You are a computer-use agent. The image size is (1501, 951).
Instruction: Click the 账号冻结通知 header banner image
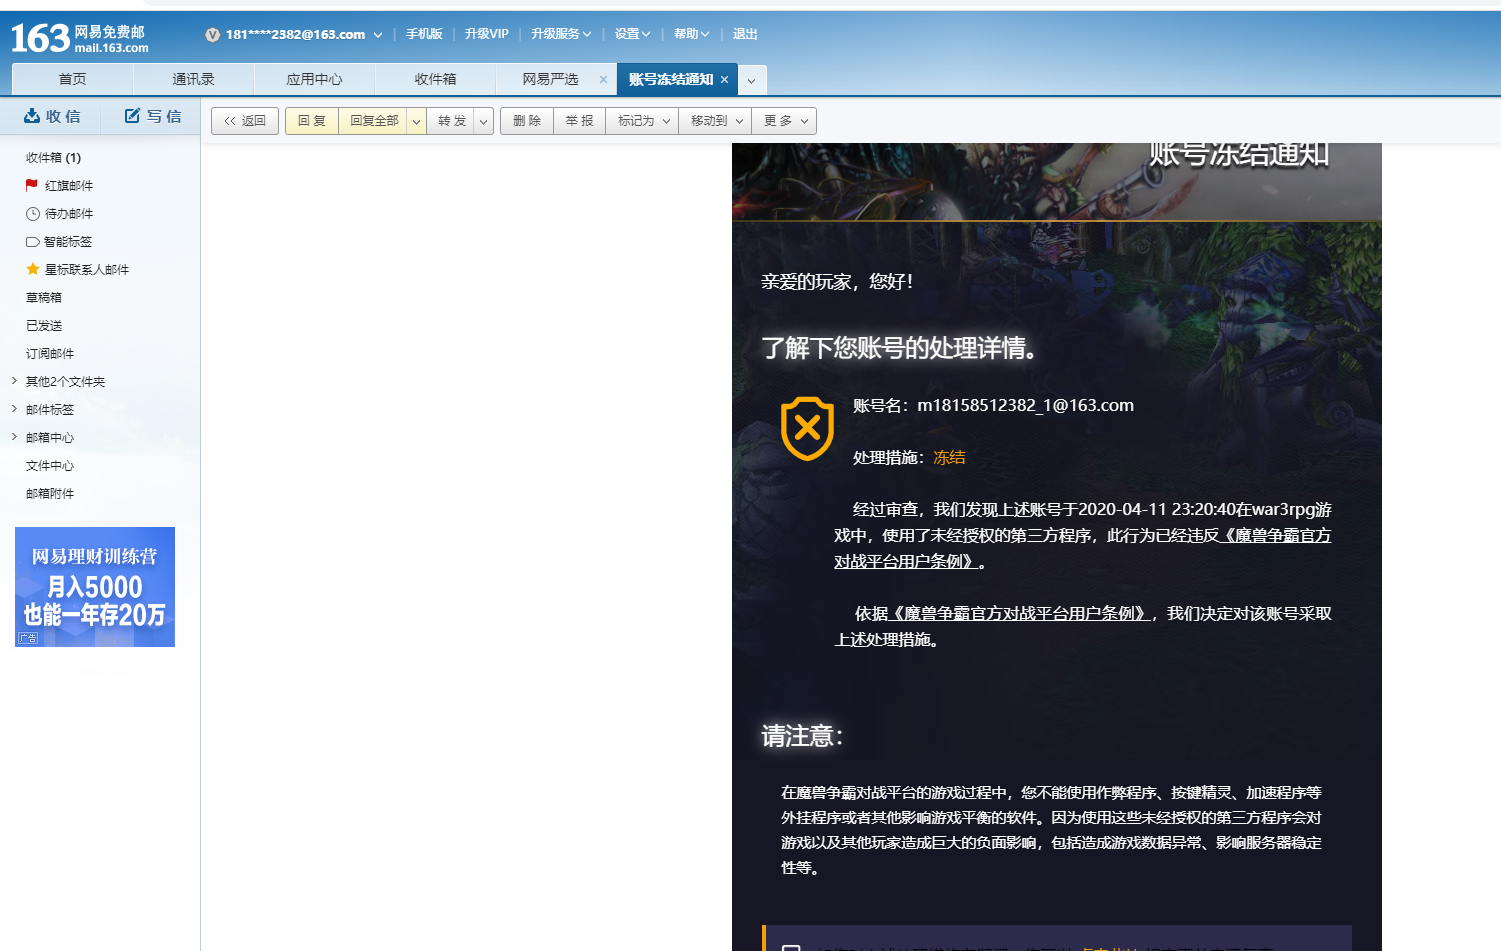(1057, 181)
